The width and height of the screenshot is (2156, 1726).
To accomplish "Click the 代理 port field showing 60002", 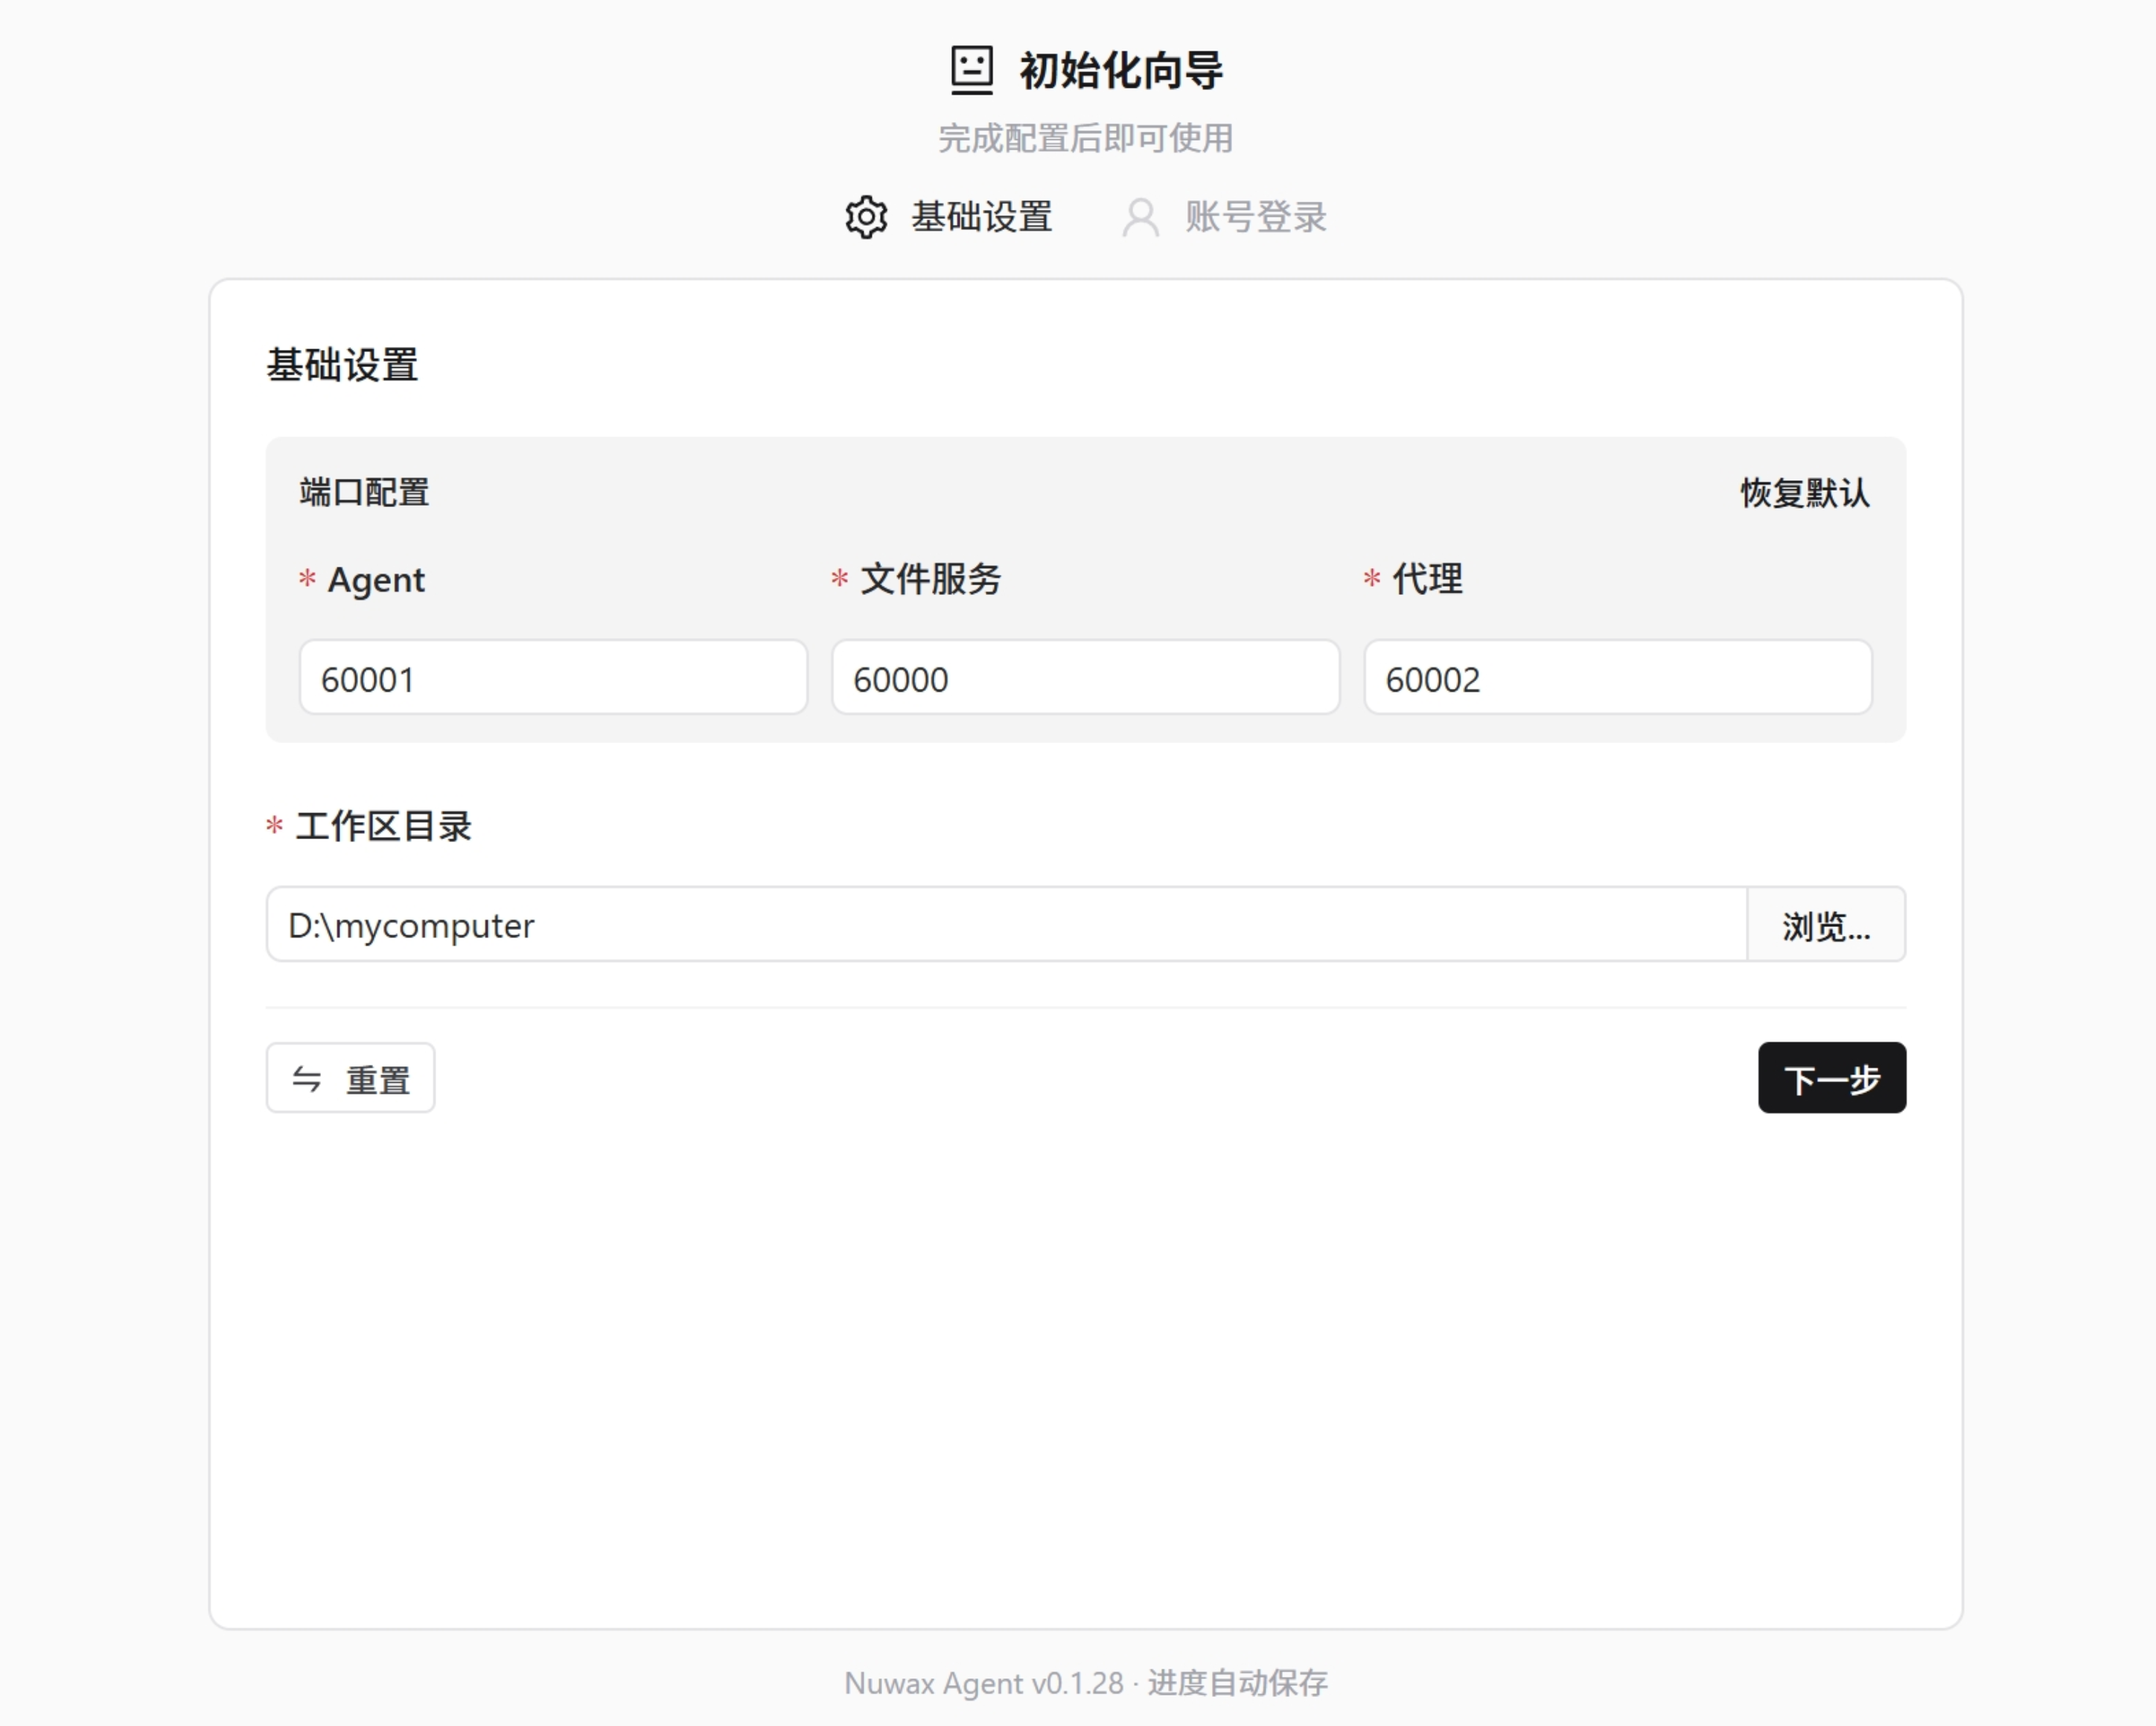I will (1618, 678).
